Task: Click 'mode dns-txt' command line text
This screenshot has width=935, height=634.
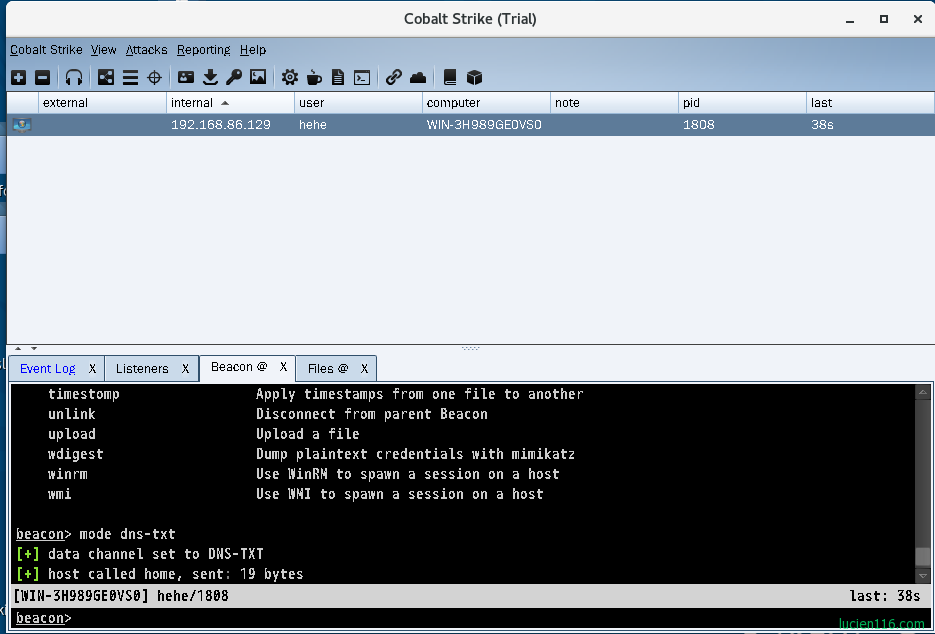Action: (128, 534)
